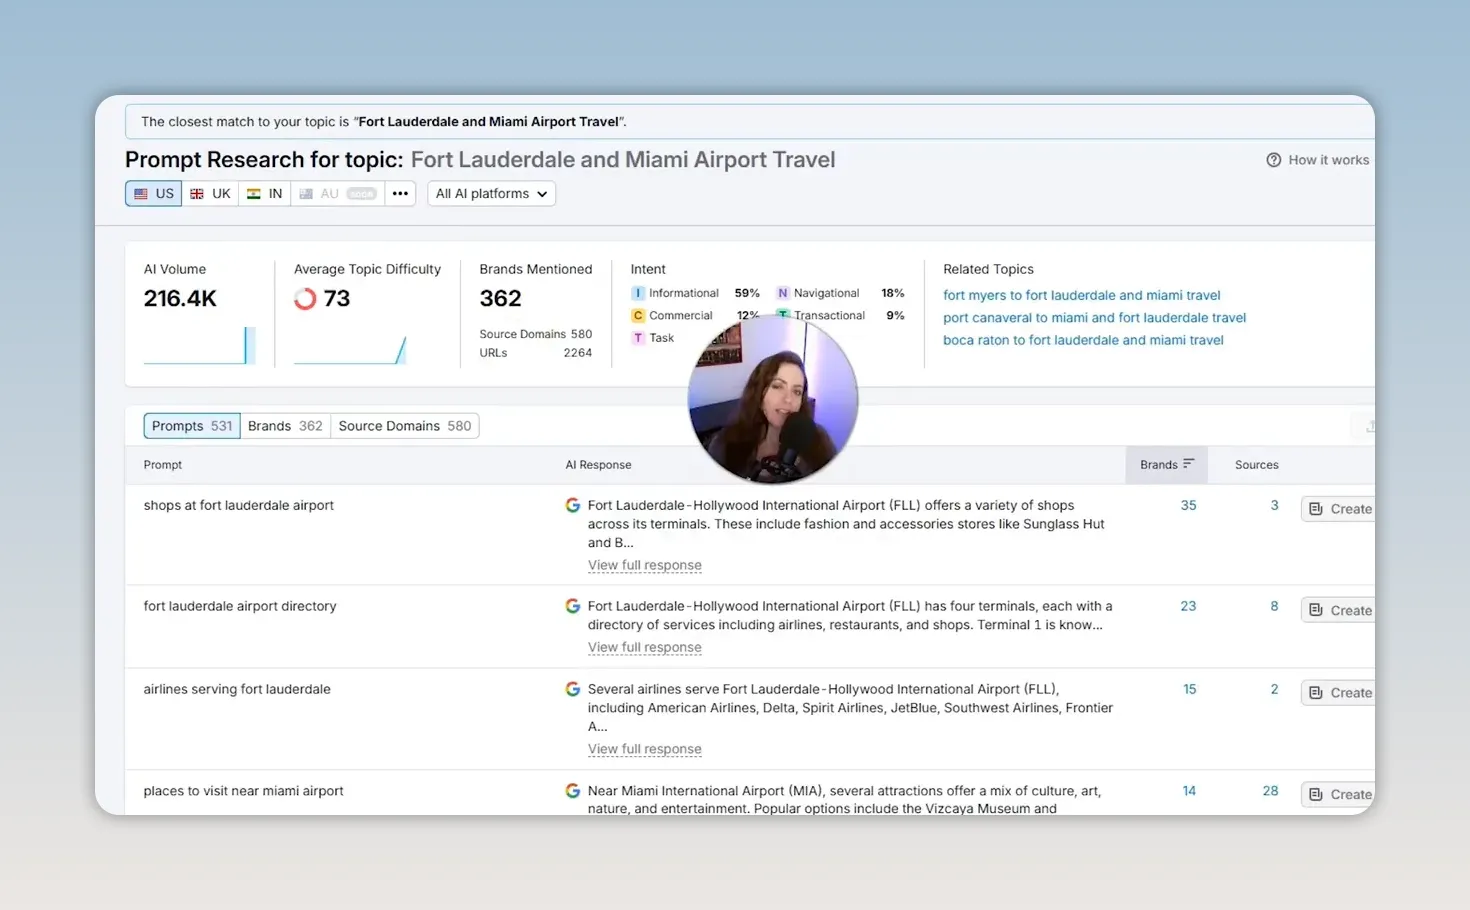
Task: Click Google icon for places to visit near miami airport
Action: [573, 791]
